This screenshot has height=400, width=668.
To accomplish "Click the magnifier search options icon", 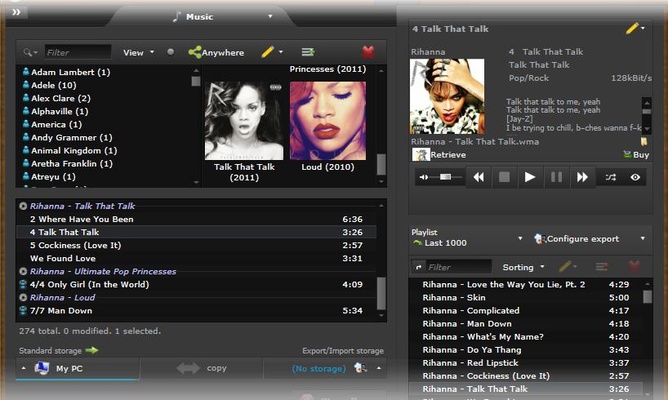I will click(30, 52).
